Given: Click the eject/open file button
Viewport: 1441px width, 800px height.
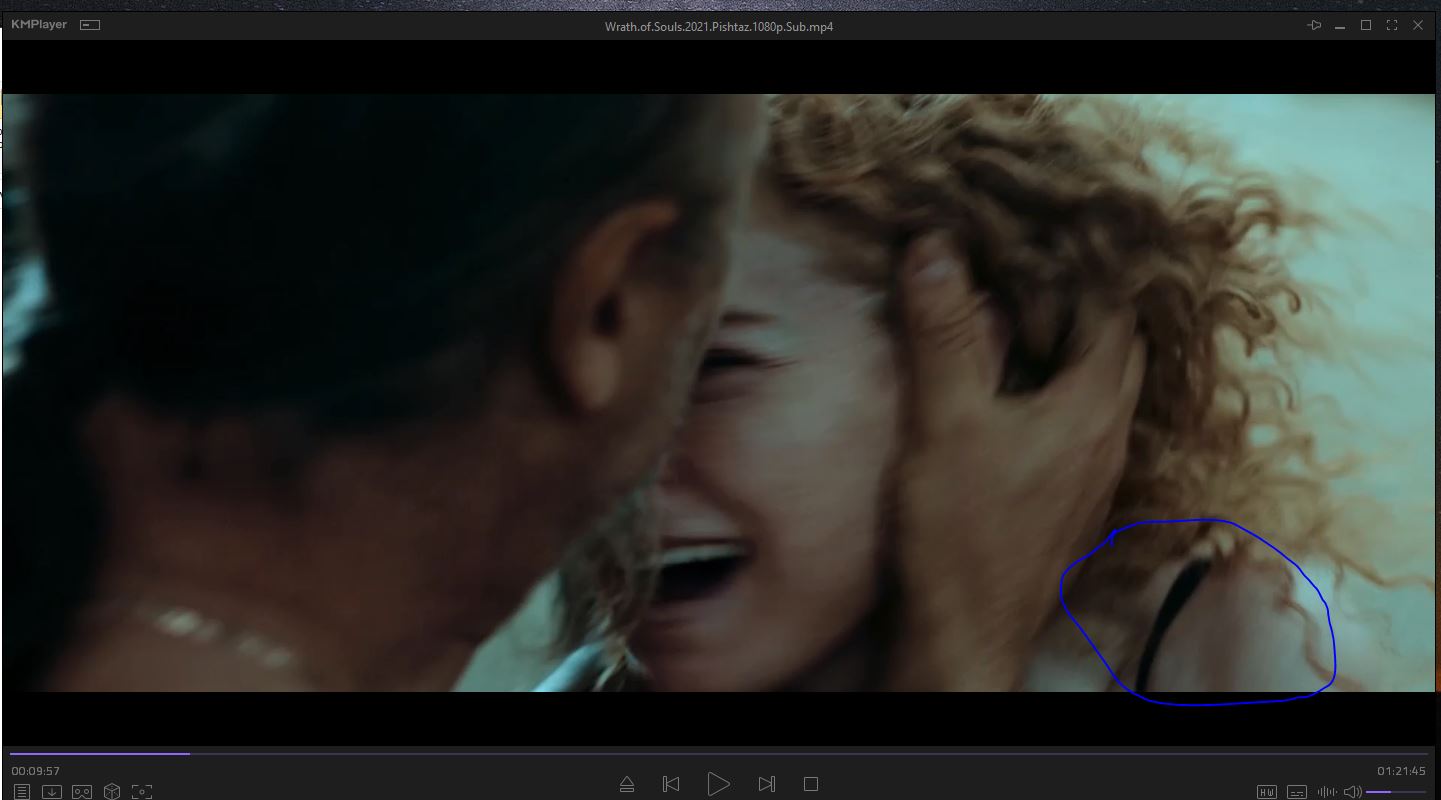Looking at the screenshot, I should click(x=627, y=784).
